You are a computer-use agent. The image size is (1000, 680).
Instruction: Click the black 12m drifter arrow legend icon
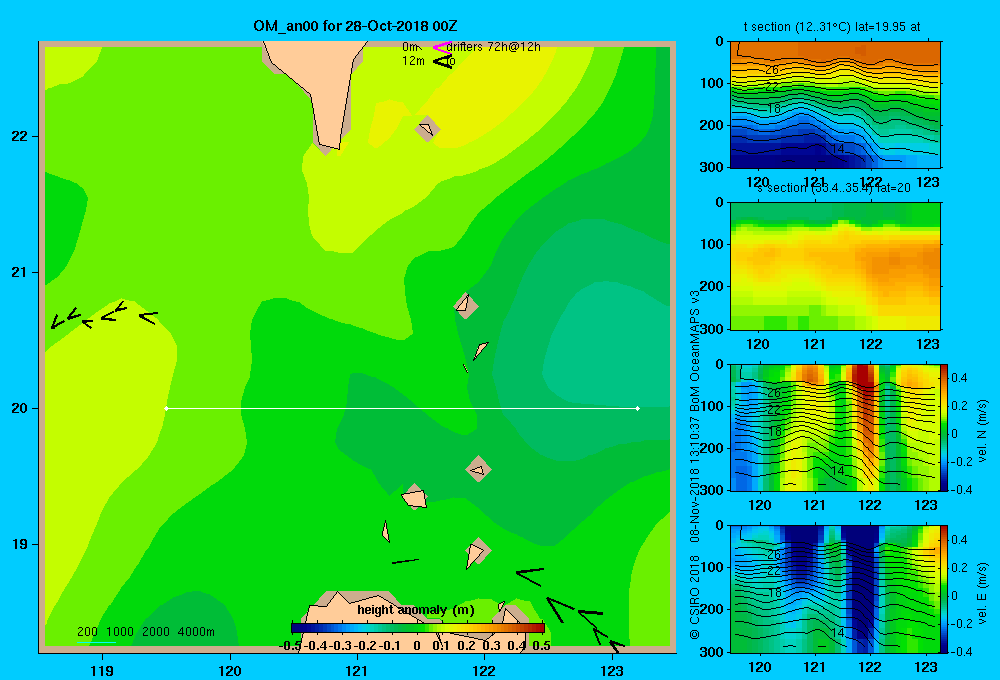[x=443, y=61]
